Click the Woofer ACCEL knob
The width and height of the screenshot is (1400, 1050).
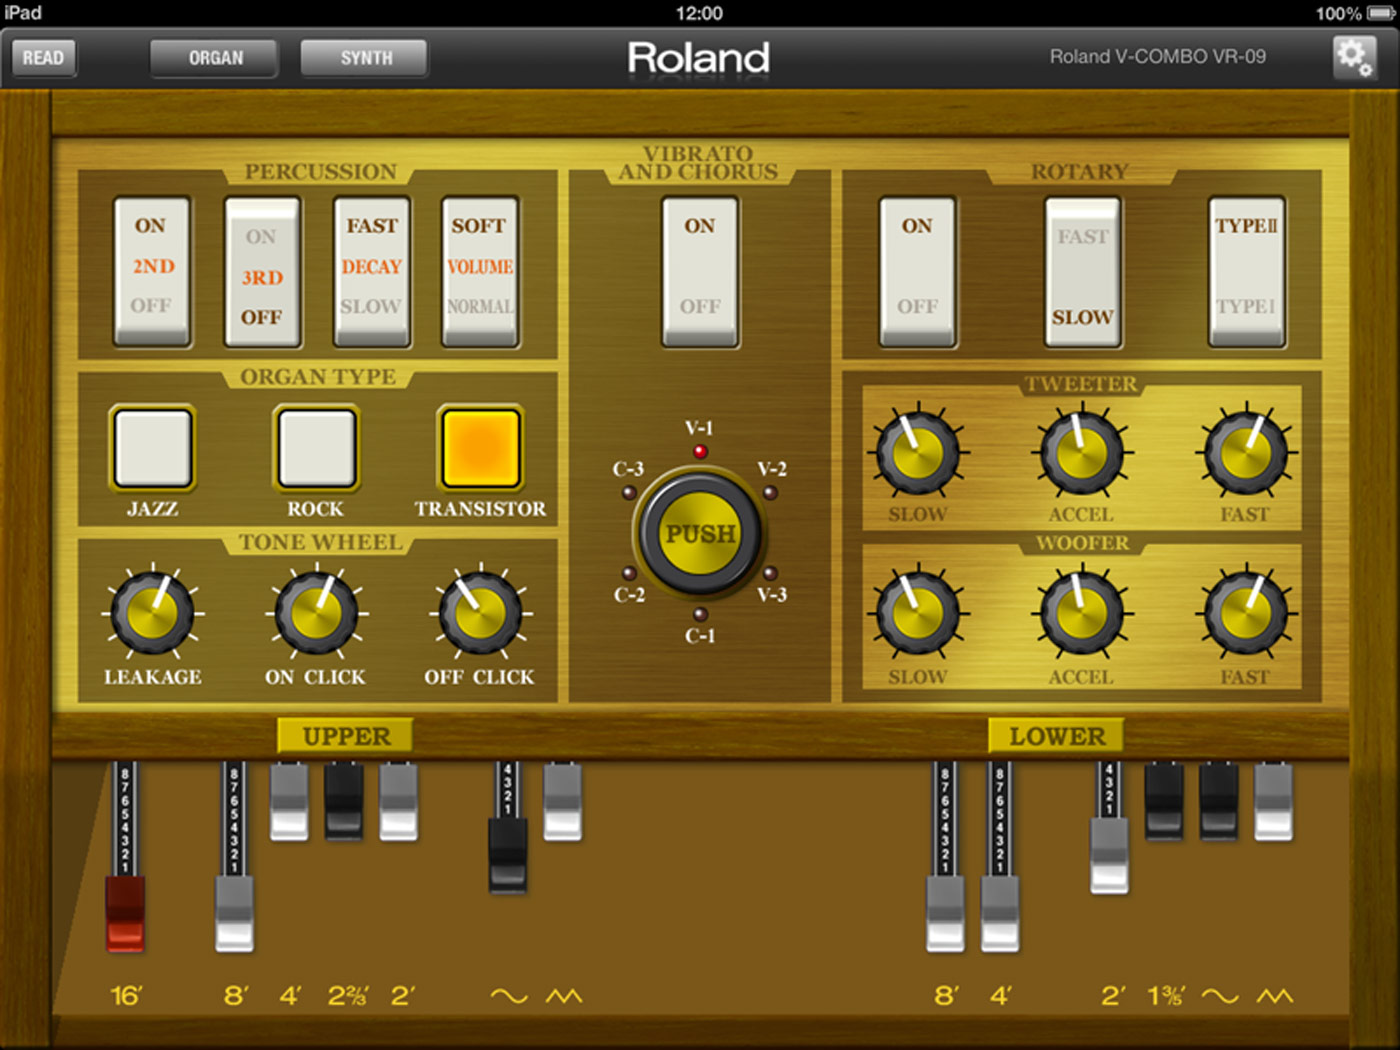(x=1082, y=613)
